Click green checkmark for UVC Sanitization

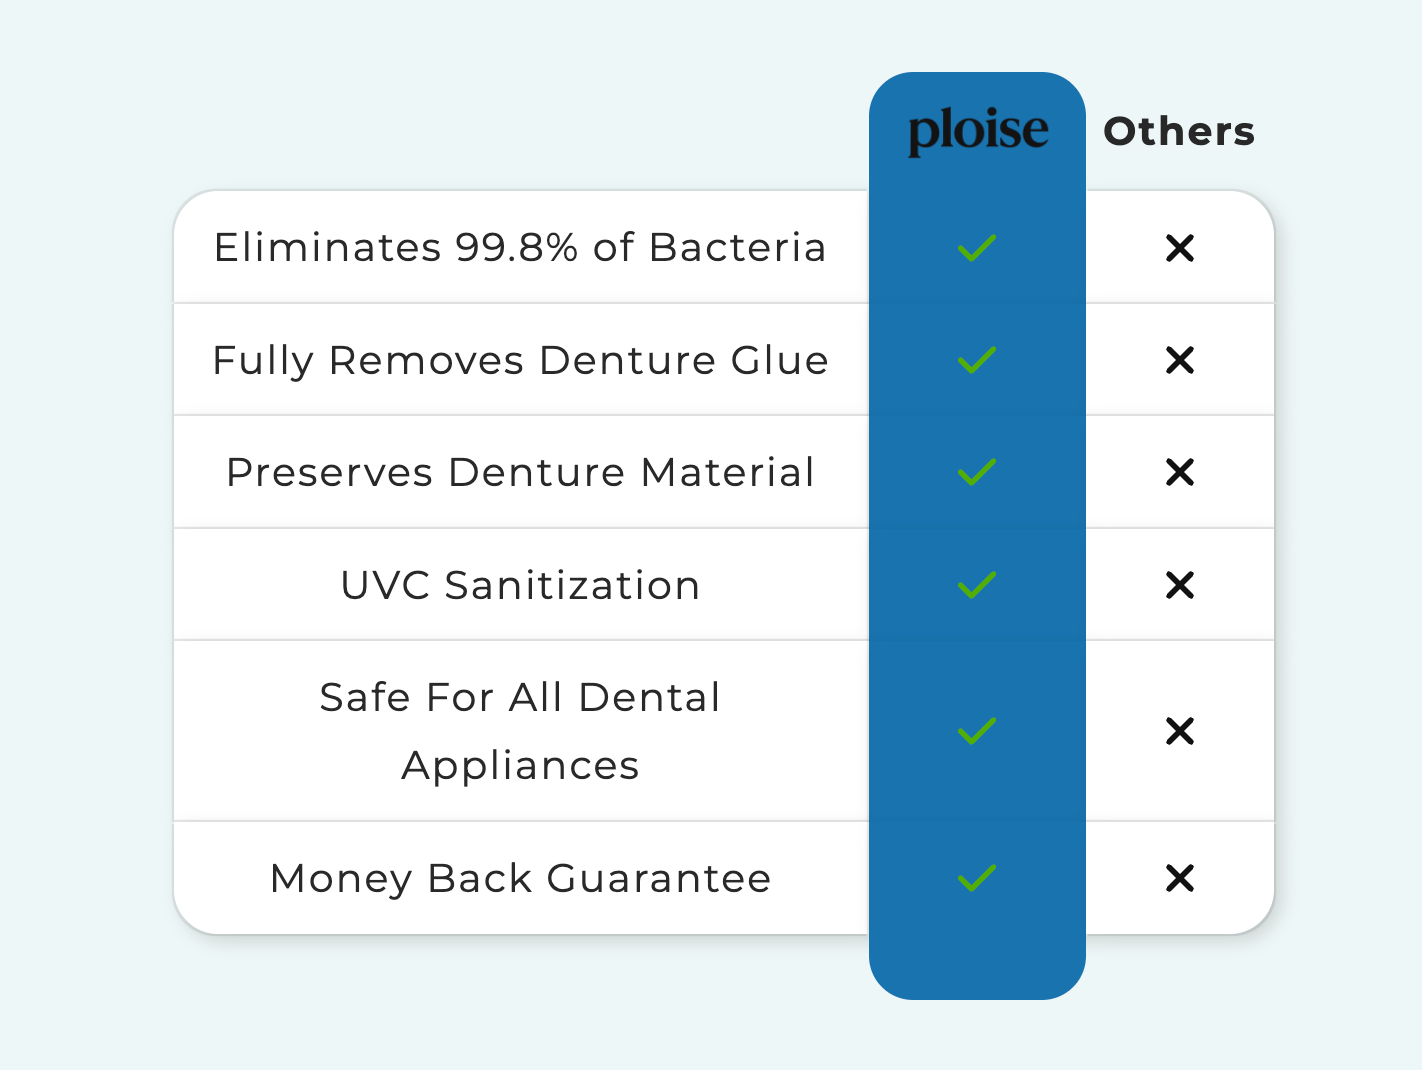[x=977, y=584]
